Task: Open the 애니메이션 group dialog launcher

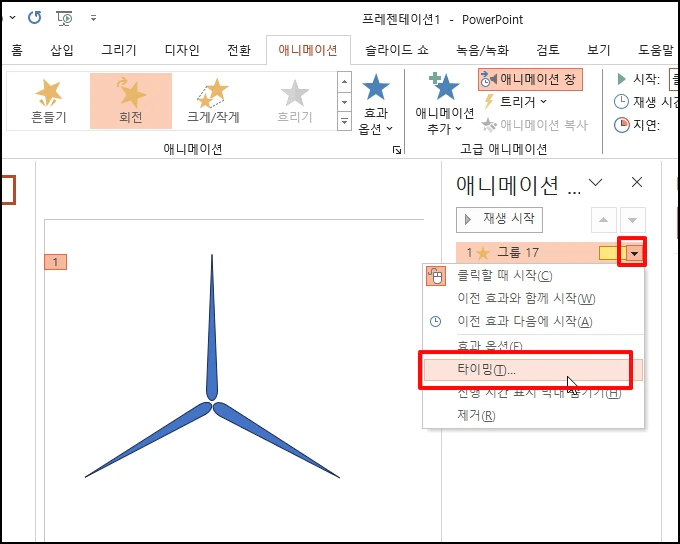Action: click(397, 150)
